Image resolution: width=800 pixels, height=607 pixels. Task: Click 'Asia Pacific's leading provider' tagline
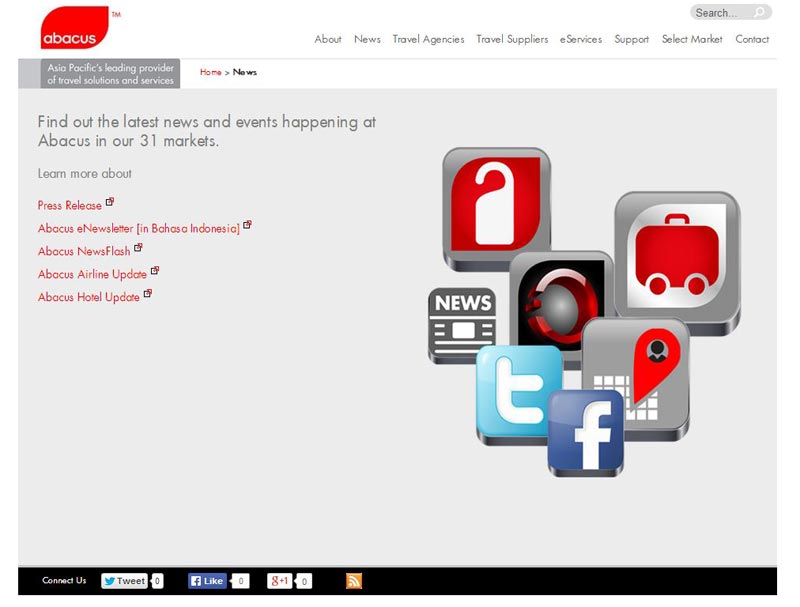click(111, 74)
